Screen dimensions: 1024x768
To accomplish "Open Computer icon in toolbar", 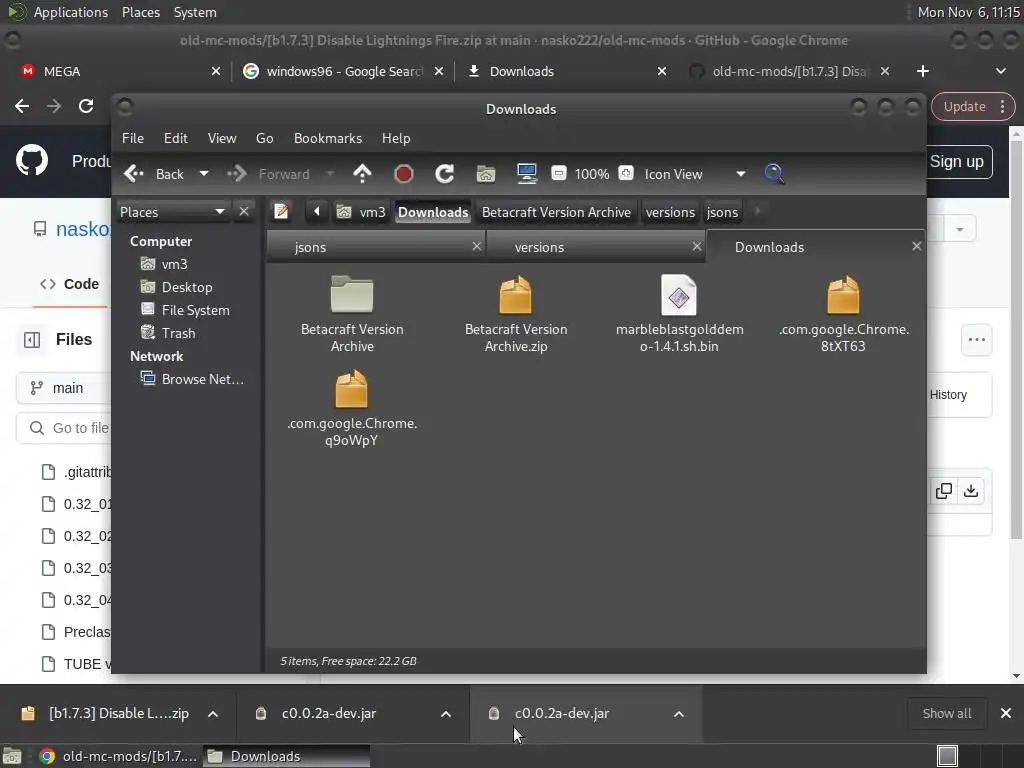I will 526,174.
